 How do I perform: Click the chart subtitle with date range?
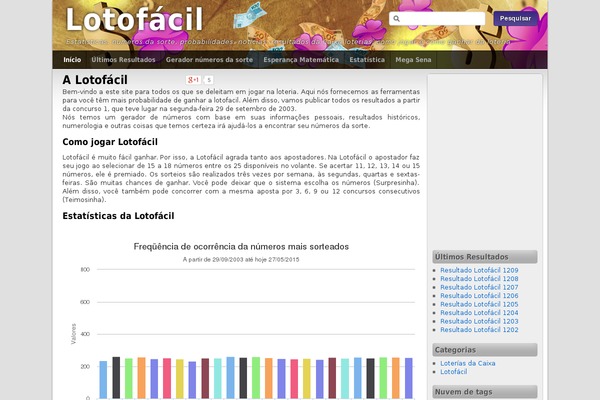241,260
